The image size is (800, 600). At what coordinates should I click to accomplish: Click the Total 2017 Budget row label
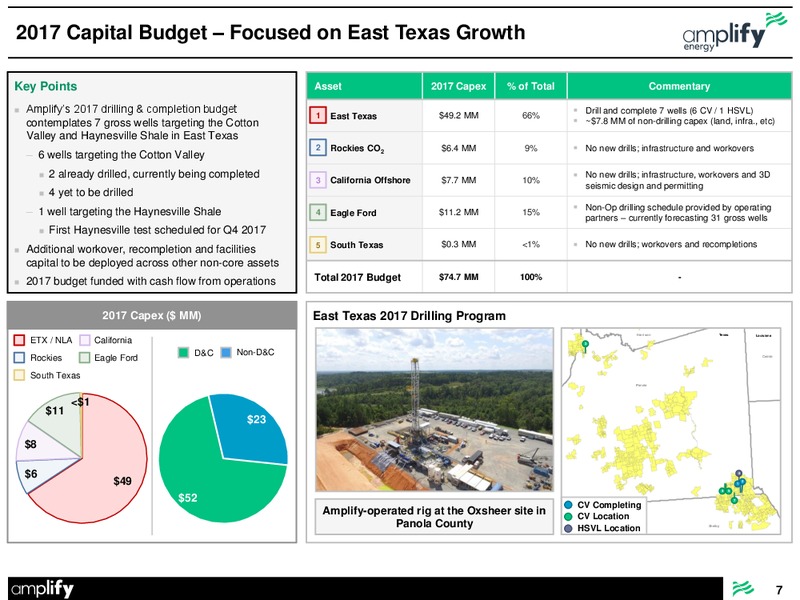point(357,278)
